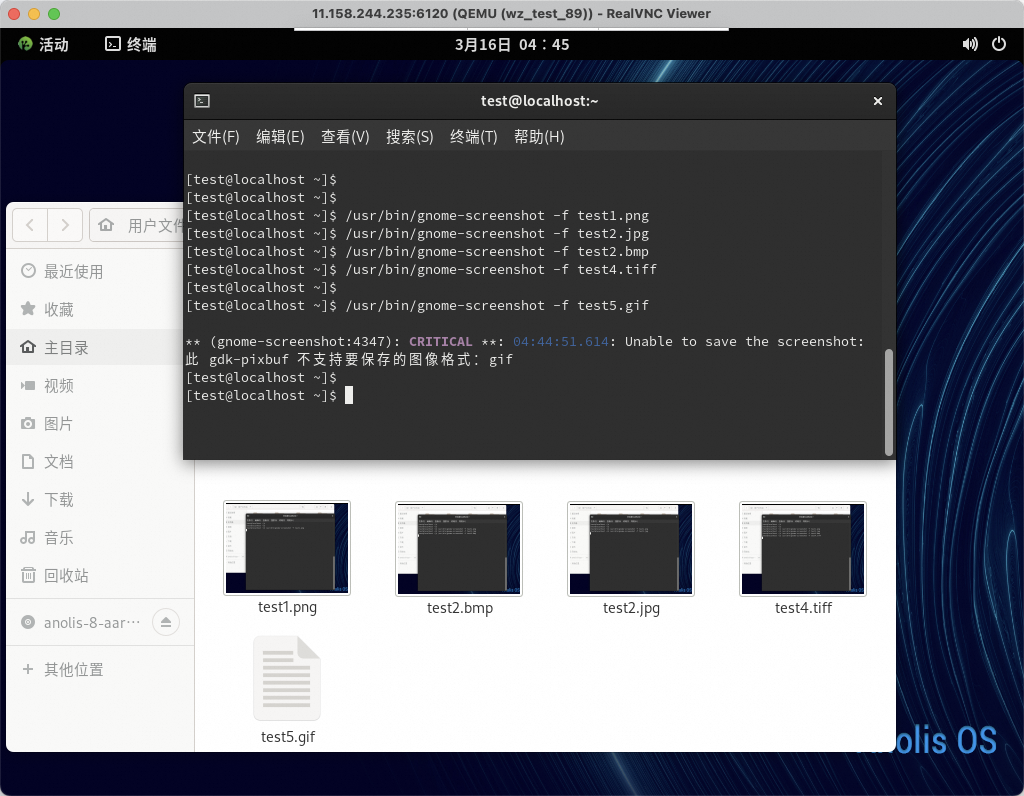Go back with the left arrow button
Screen dimensions: 1024x796
click(30, 225)
